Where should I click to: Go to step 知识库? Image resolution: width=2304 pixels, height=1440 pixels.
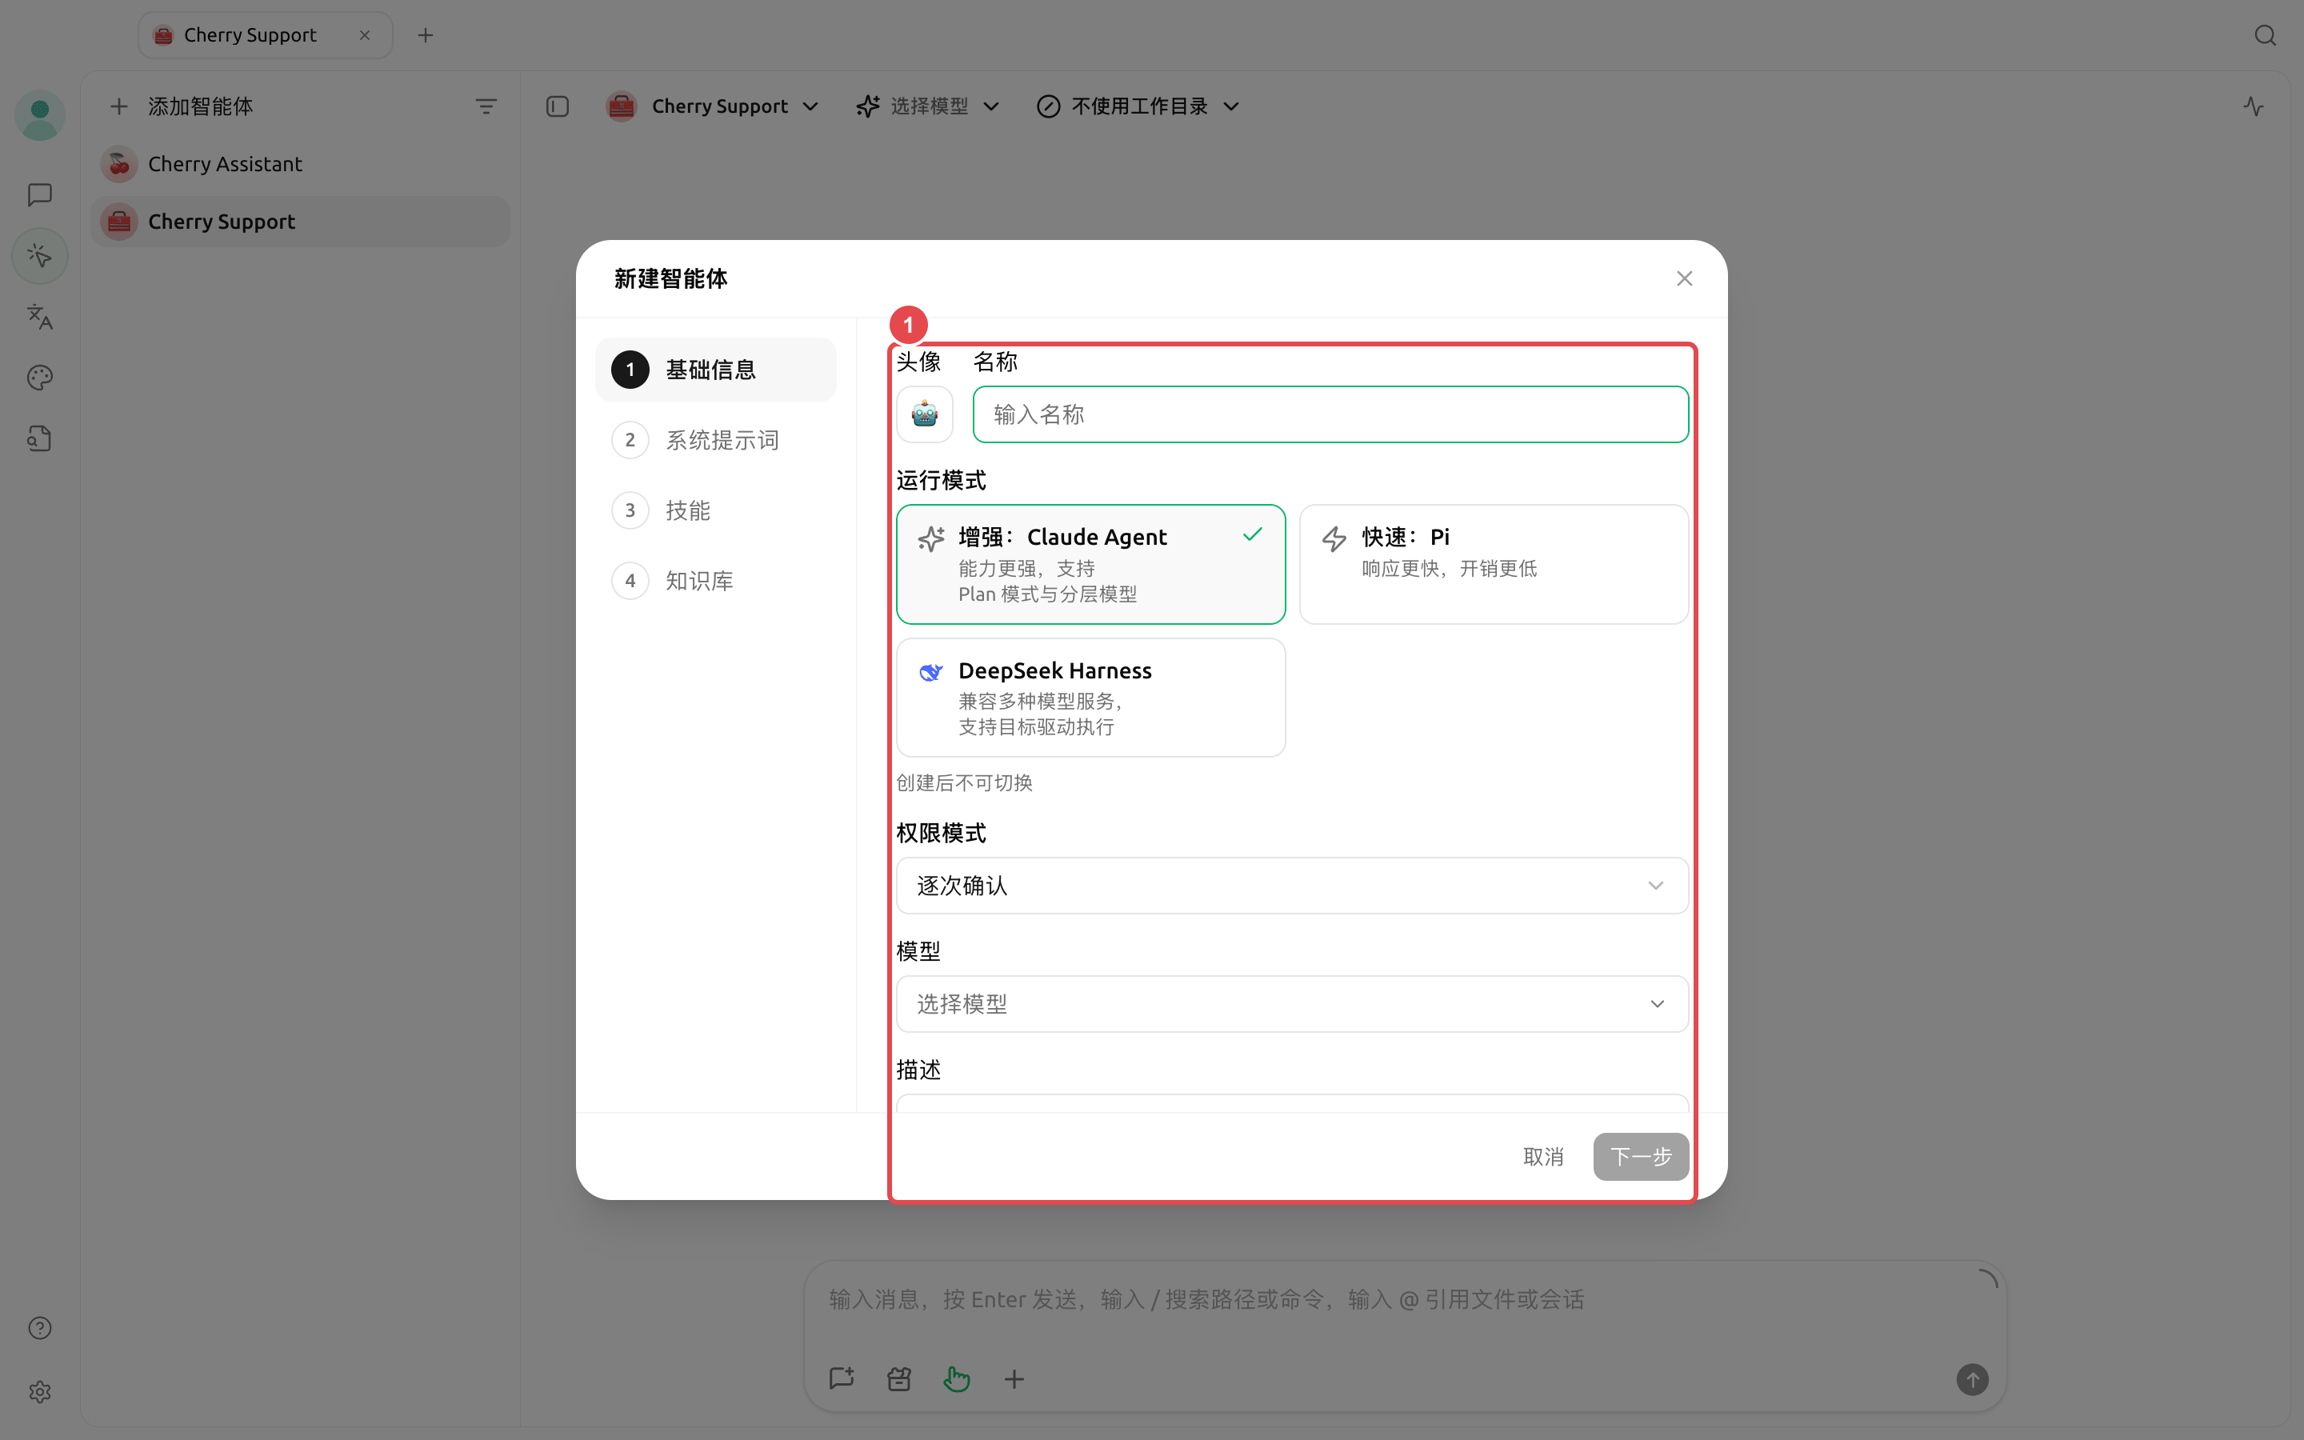click(x=716, y=581)
